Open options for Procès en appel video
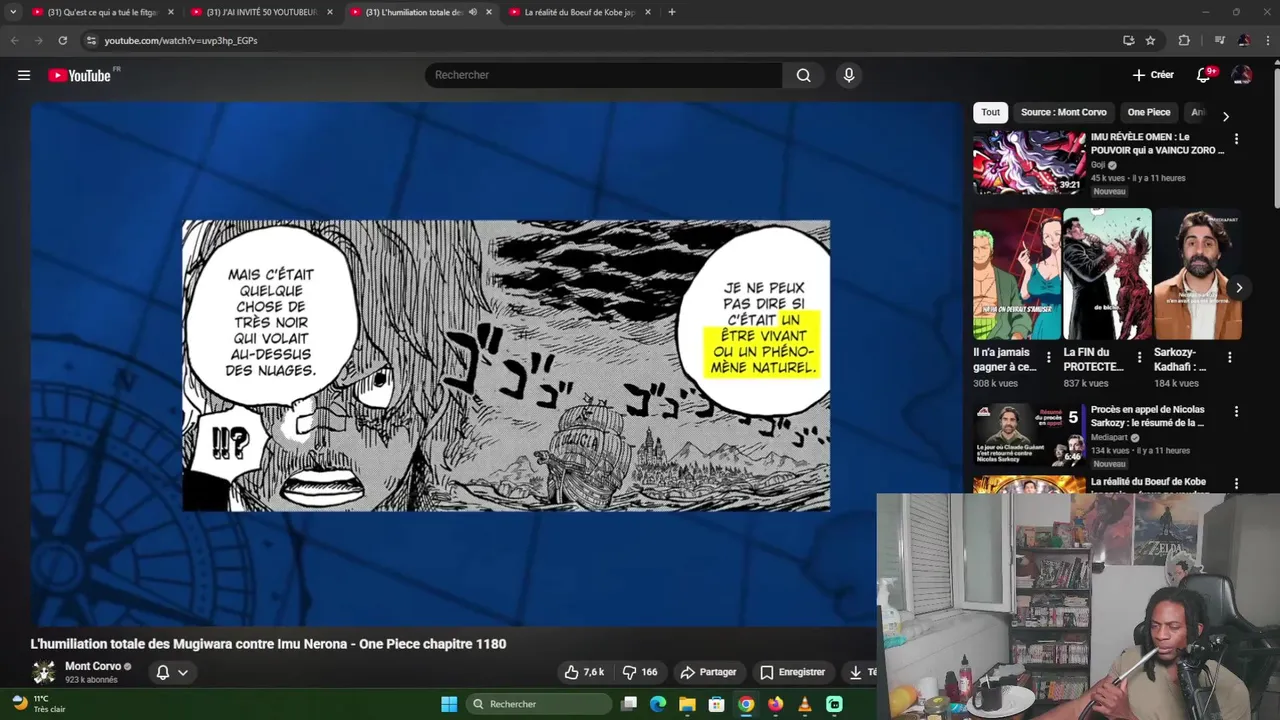The image size is (1280, 720). pyautogui.click(x=1236, y=411)
